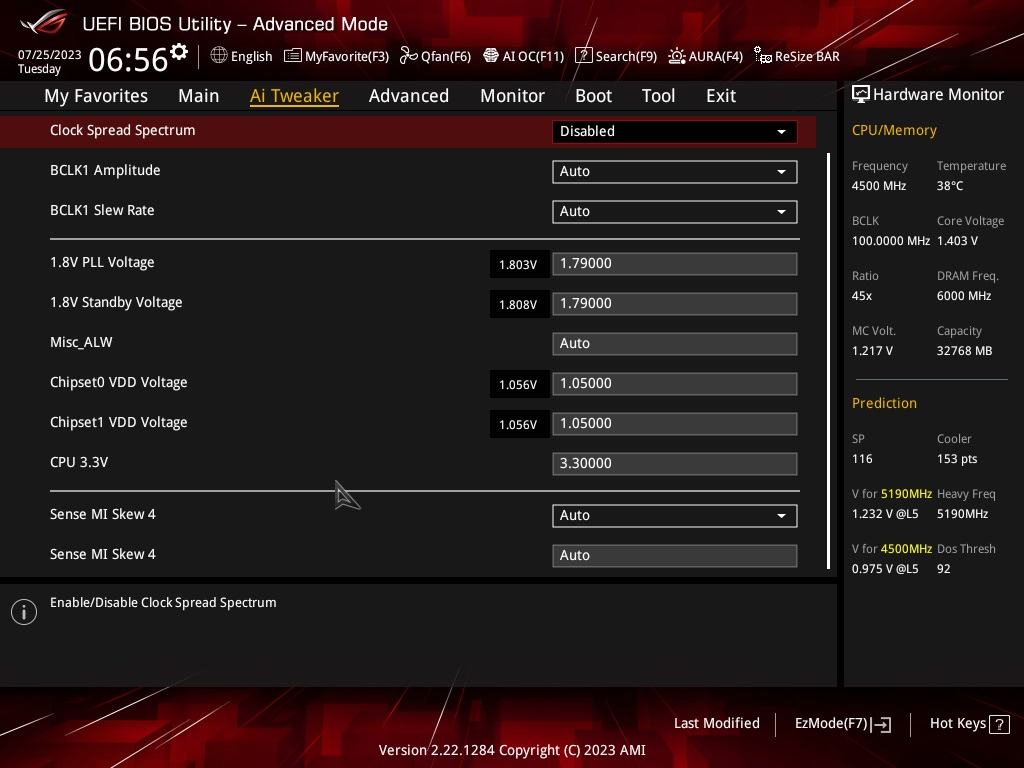Open MyFavorite list icon

click(x=293, y=56)
